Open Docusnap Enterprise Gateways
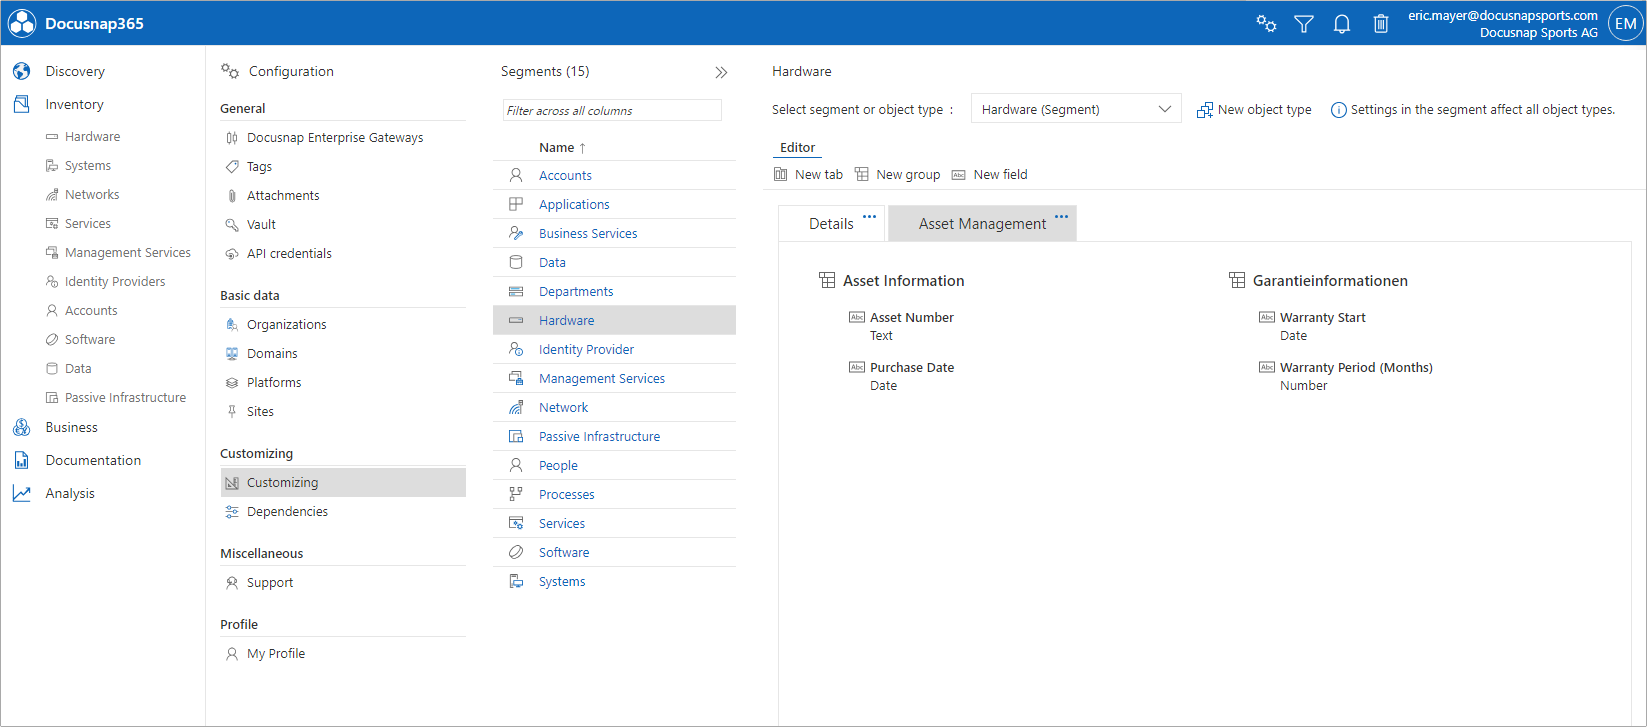Image resolution: width=1647 pixels, height=727 pixels. click(x=335, y=137)
